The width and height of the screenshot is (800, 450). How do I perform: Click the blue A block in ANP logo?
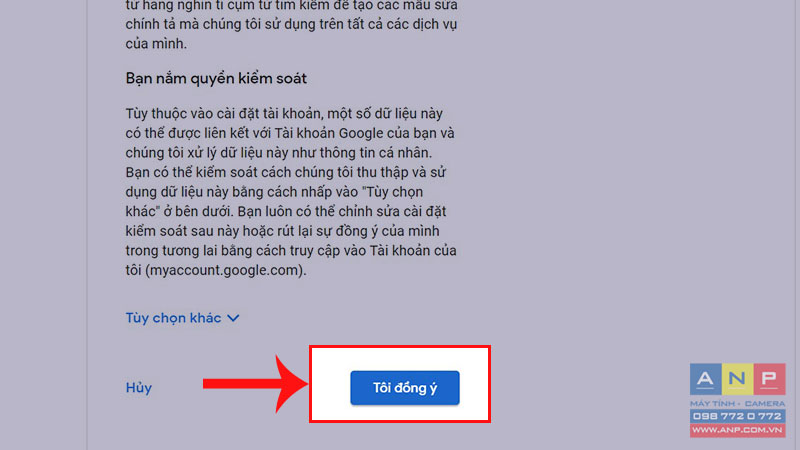(x=706, y=379)
